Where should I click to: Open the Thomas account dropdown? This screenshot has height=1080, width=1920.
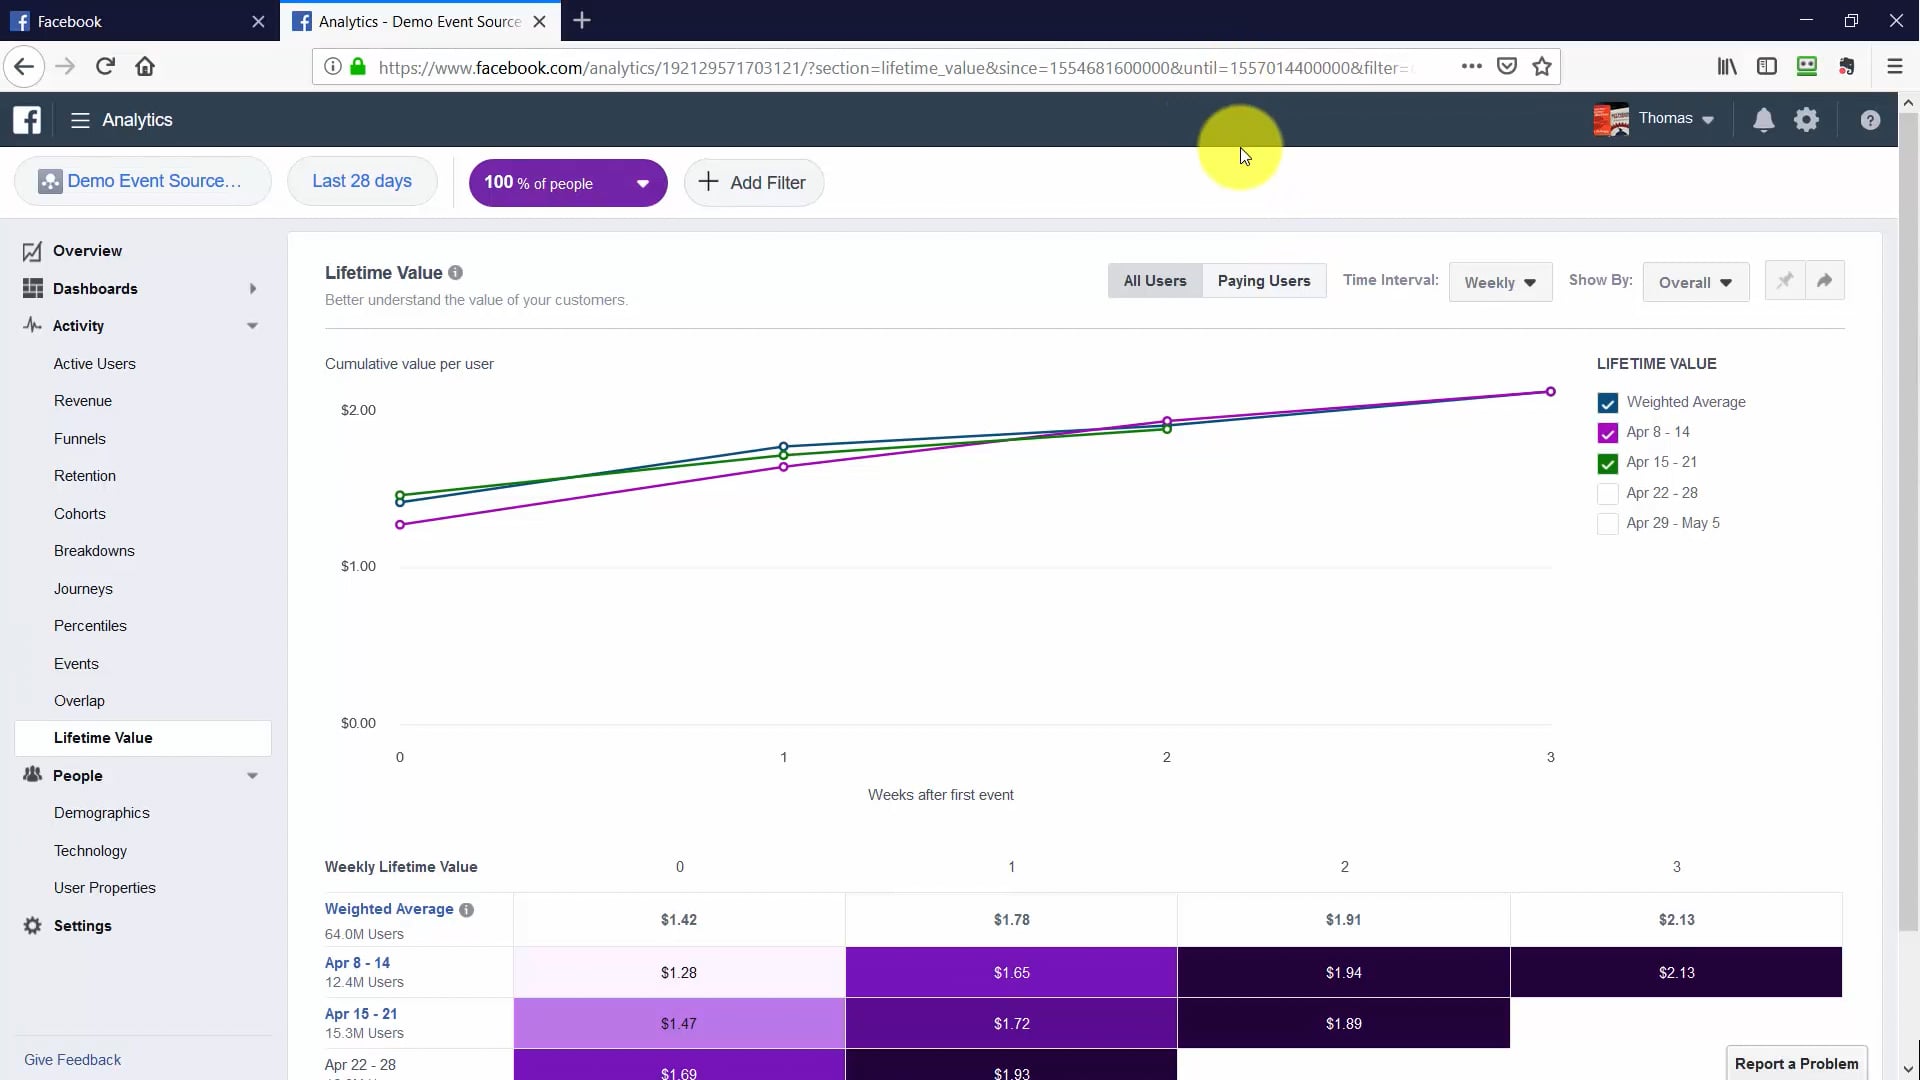click(x=1654, y=119)
